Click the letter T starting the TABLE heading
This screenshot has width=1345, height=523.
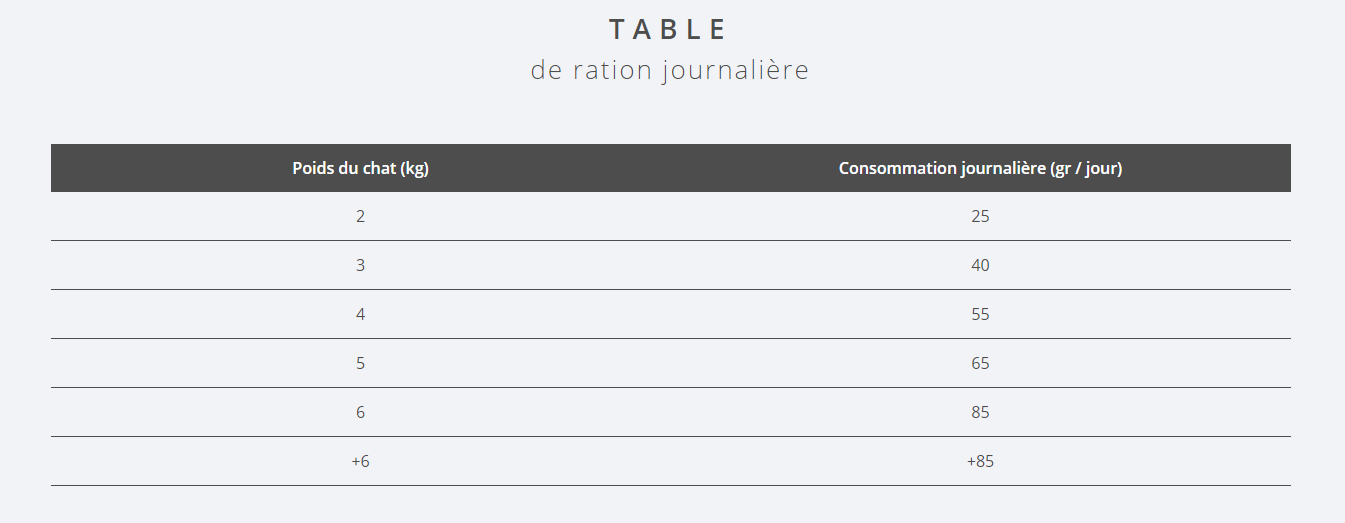click(x=618, y=30)
